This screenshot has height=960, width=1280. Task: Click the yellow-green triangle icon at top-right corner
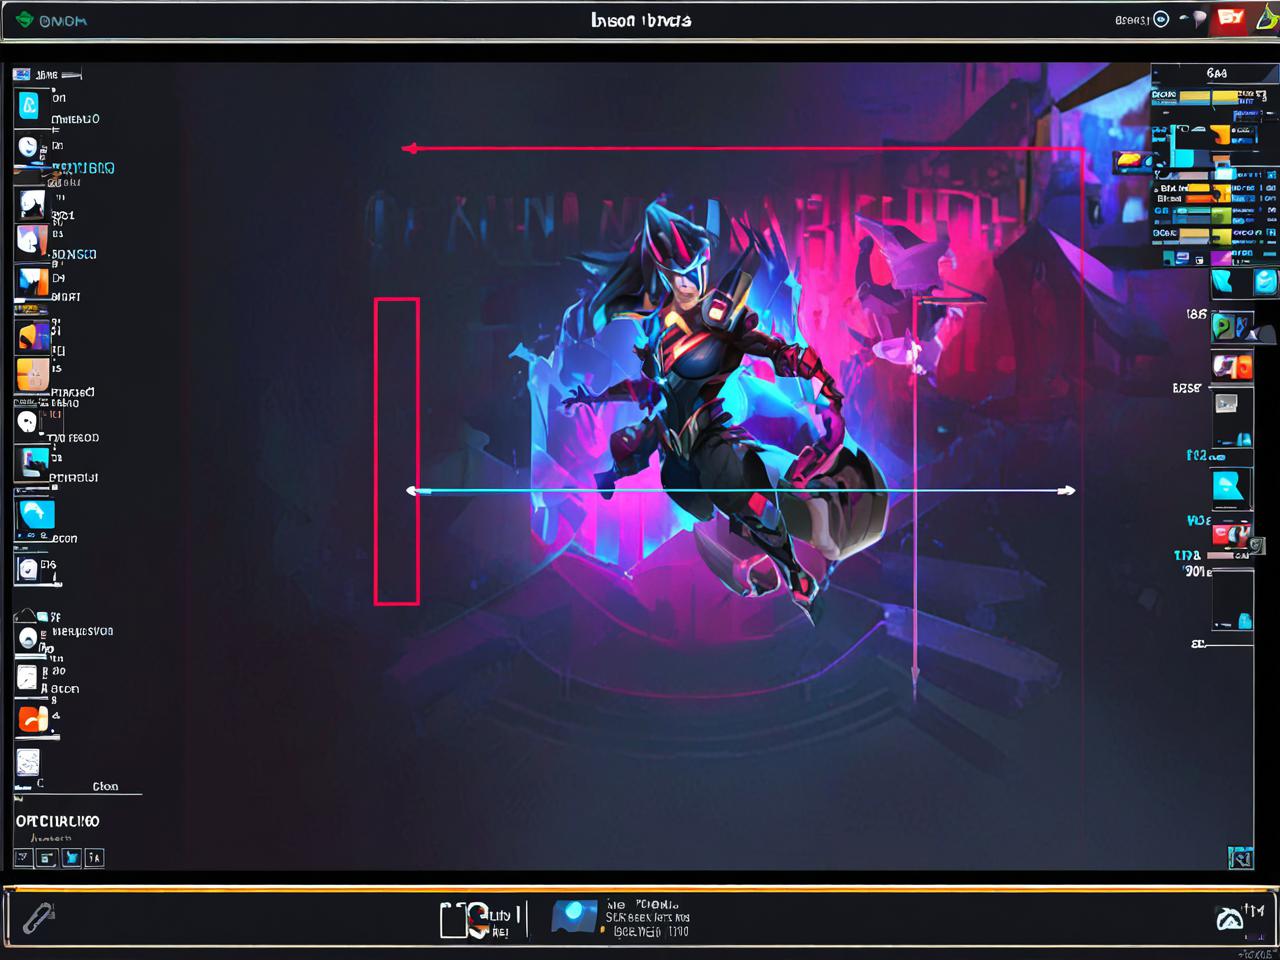(1266, 18)
